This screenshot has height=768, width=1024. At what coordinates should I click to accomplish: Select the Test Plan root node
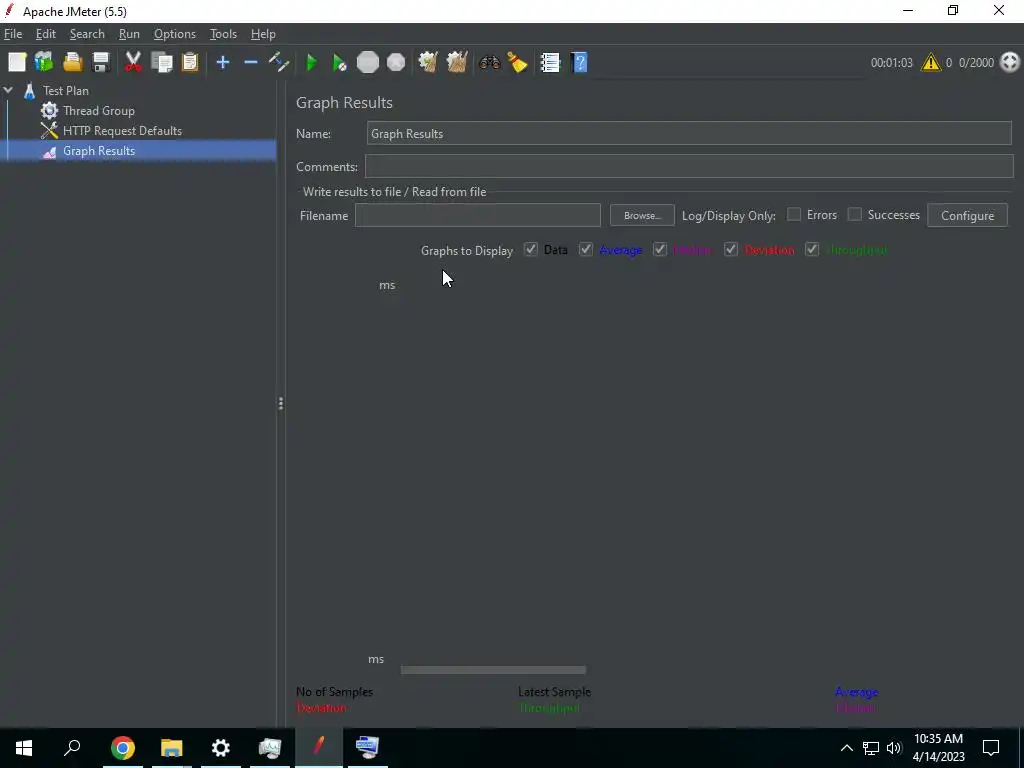pos(65,91)
